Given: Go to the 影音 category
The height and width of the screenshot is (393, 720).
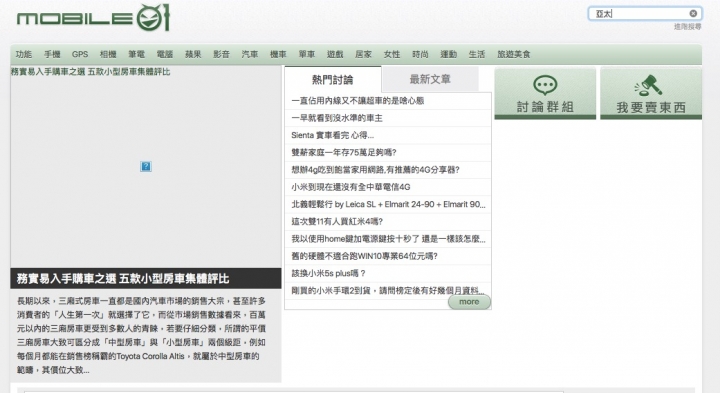Looking at the screenshot, I should coord(221,54).
